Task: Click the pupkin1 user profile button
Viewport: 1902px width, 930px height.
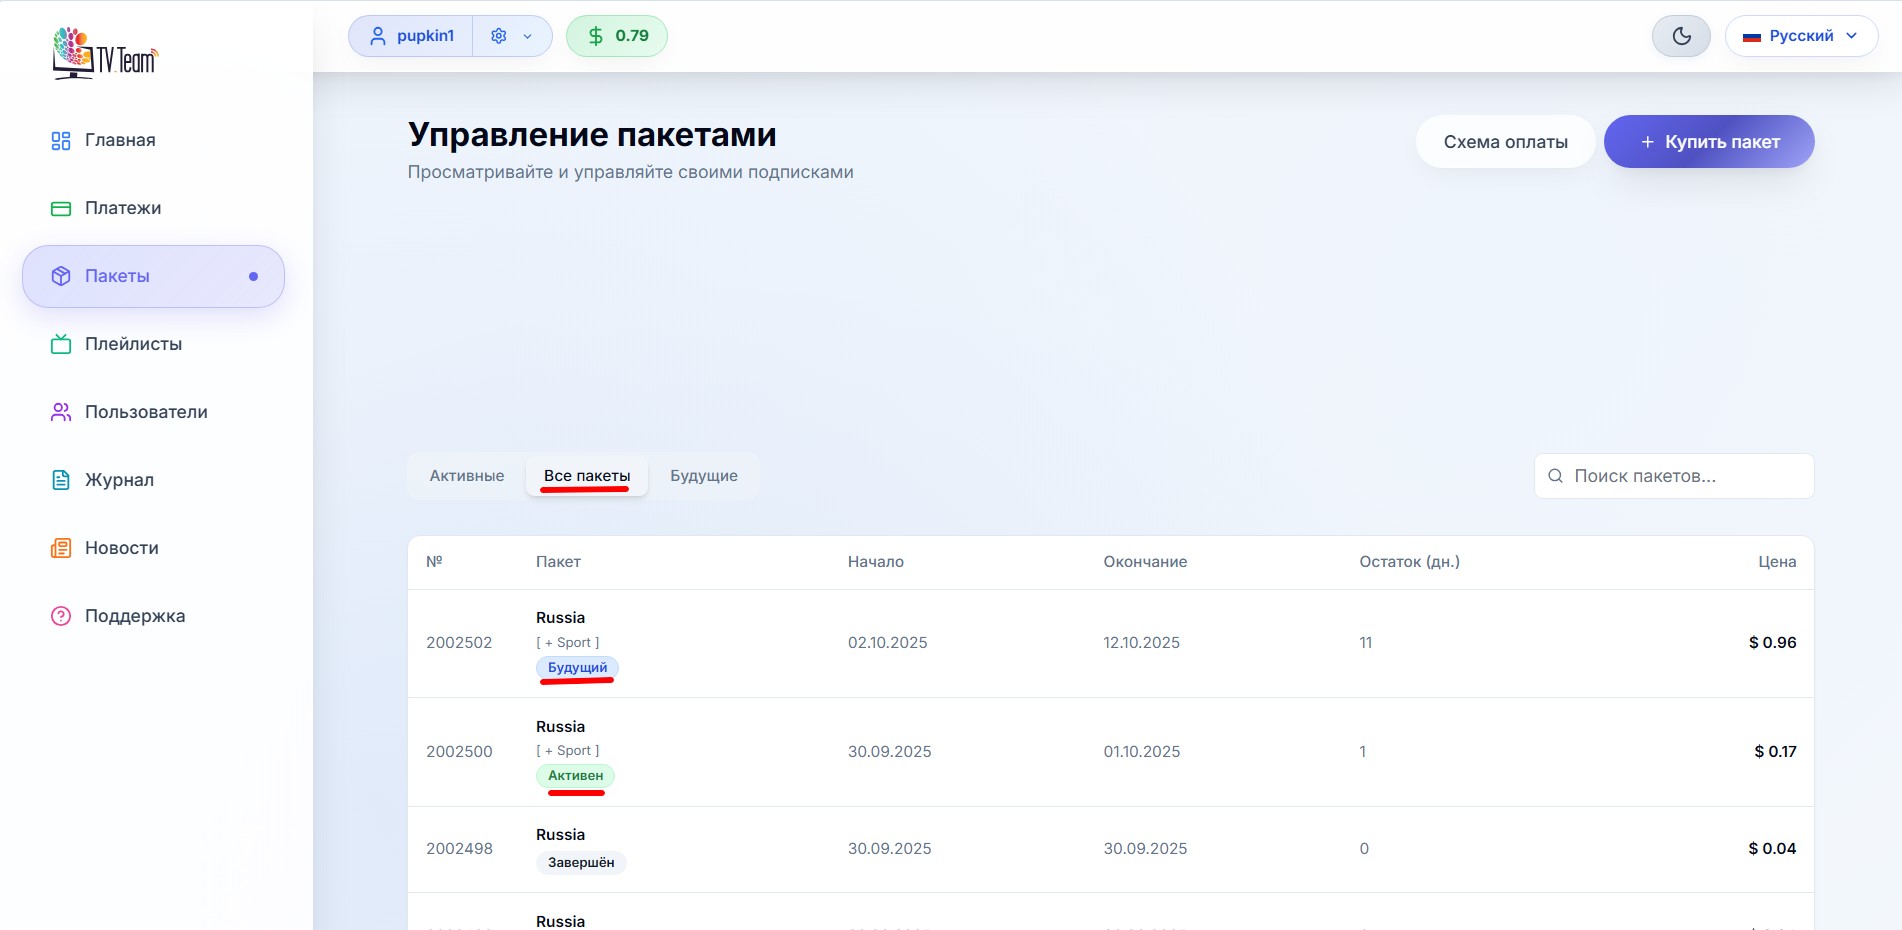Action: click(x=411, y=36)
